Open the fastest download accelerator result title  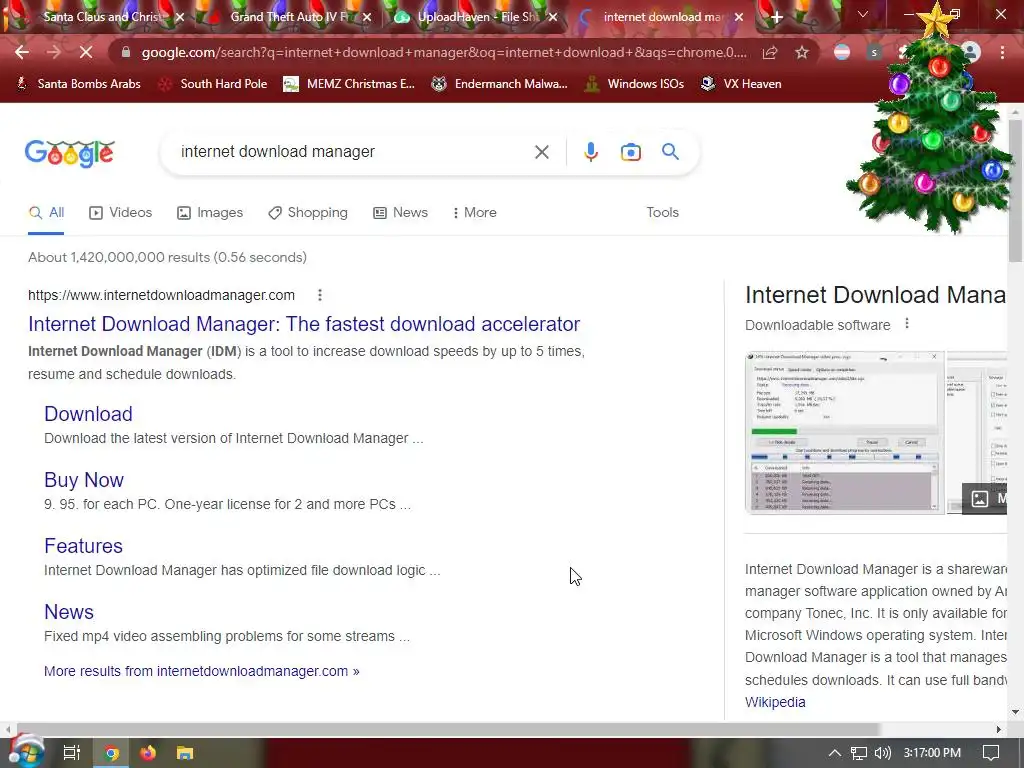(x=304, y=324)
